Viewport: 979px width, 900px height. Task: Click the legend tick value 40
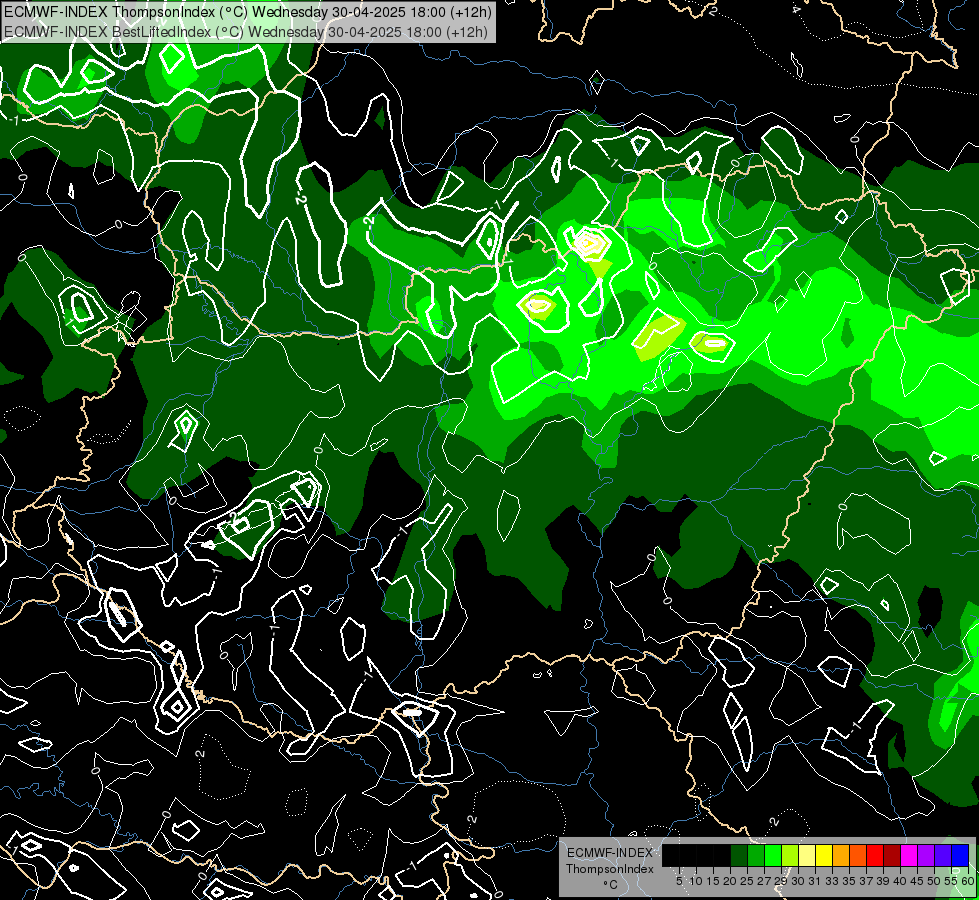[x=900, y=881]
